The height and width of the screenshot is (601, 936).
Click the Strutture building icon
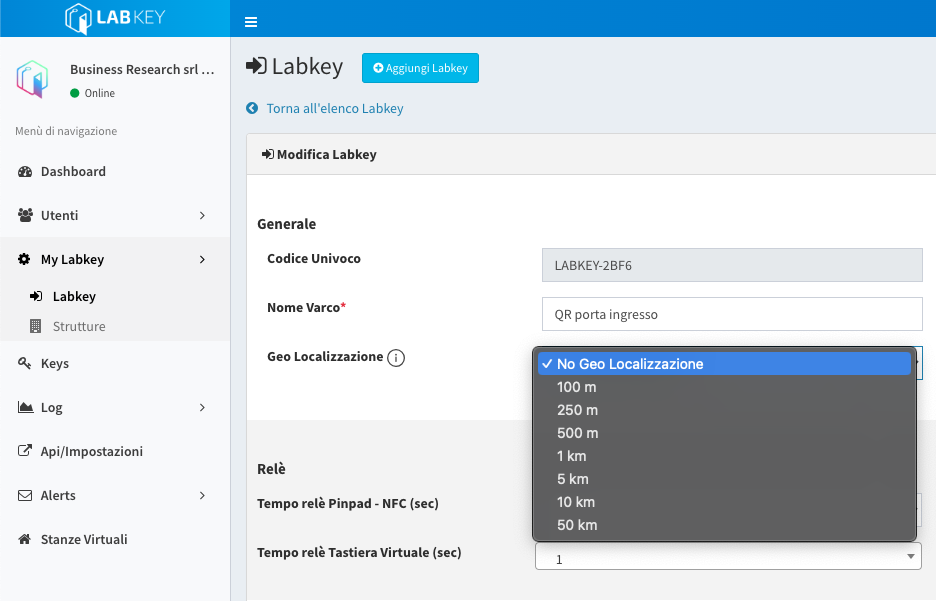point(35,326)
